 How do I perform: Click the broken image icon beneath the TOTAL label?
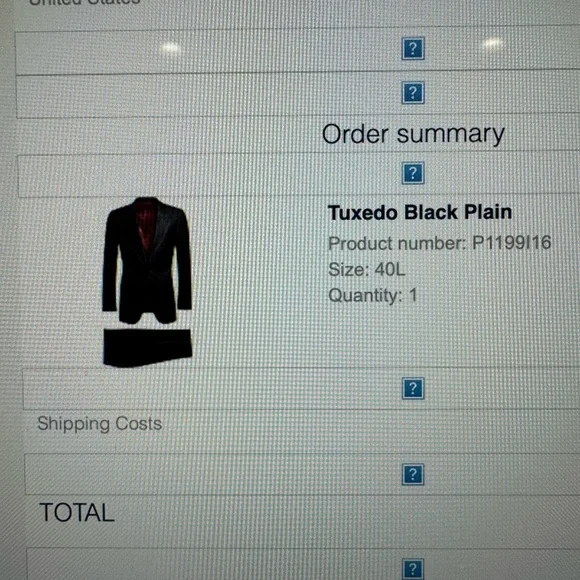(413, 569)
